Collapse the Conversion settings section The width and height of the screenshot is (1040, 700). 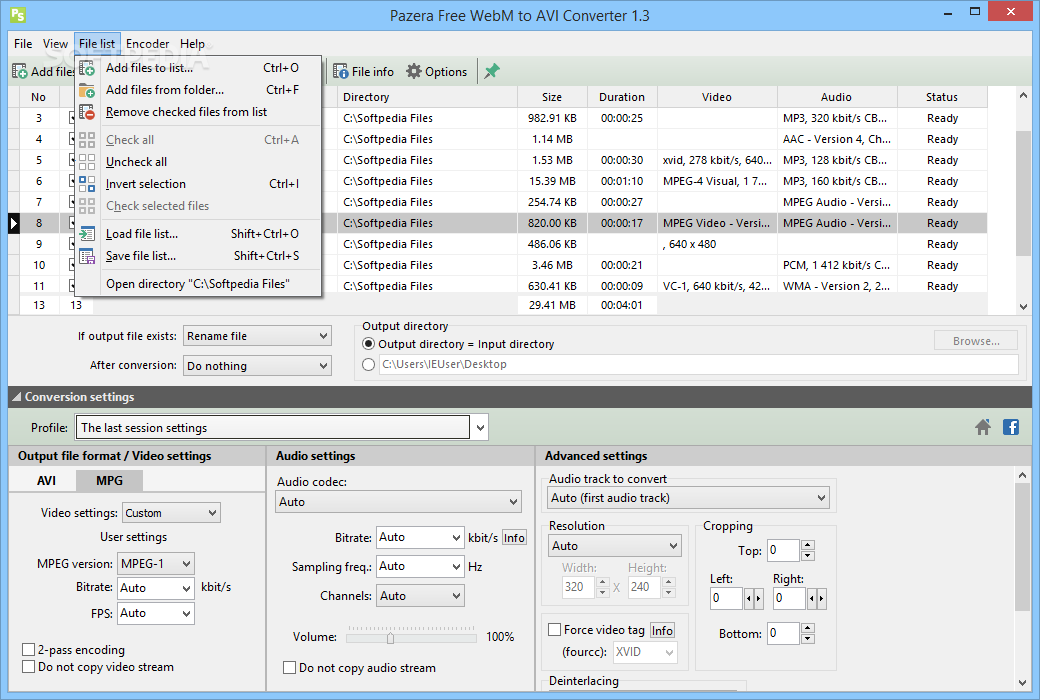[17, 397]
